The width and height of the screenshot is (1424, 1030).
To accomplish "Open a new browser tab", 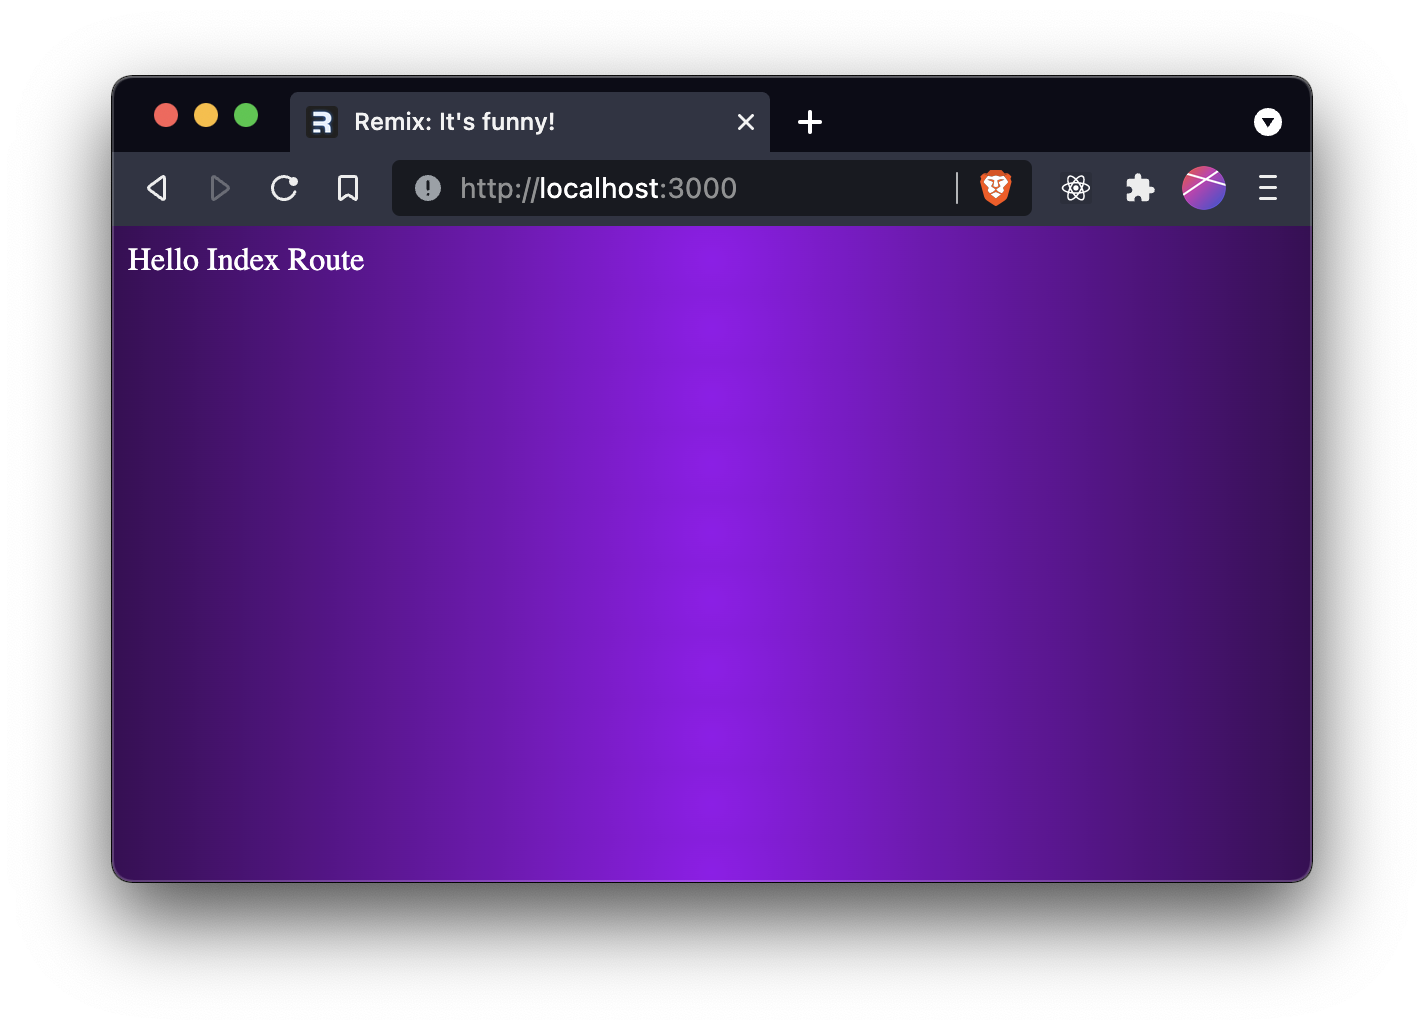I will point(810,122).
